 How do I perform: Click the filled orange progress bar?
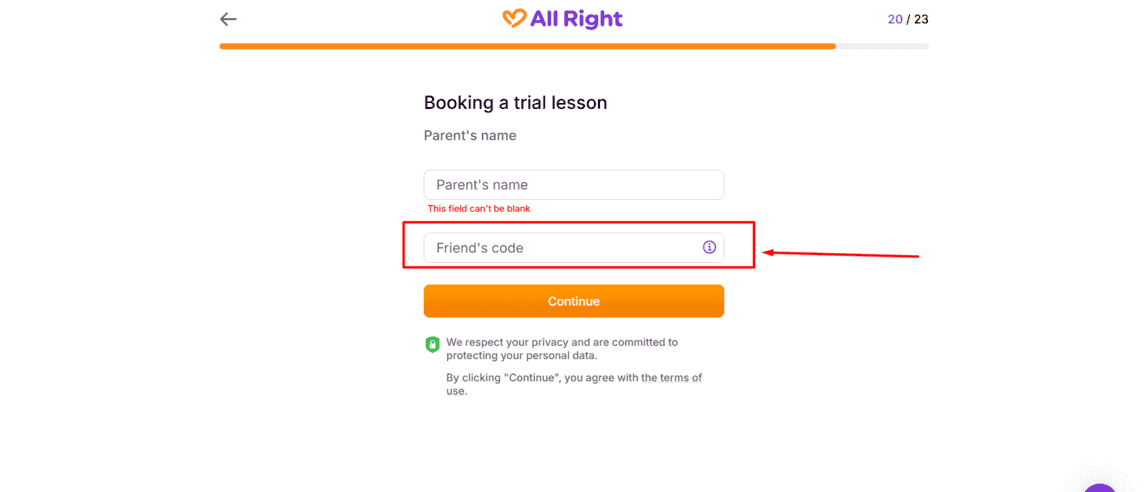click(527, 46)
